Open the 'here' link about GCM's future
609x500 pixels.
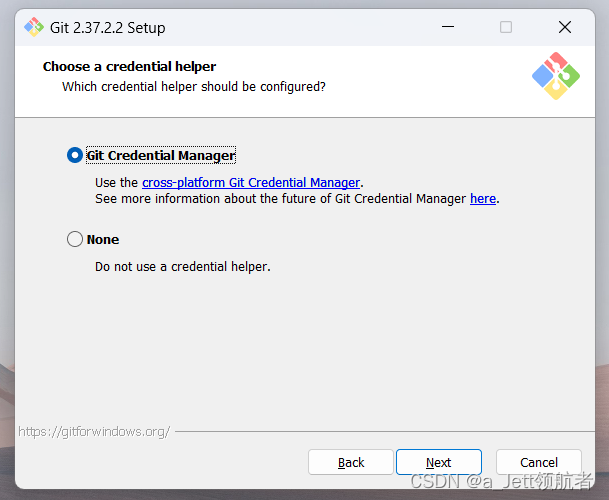point(483,199)
